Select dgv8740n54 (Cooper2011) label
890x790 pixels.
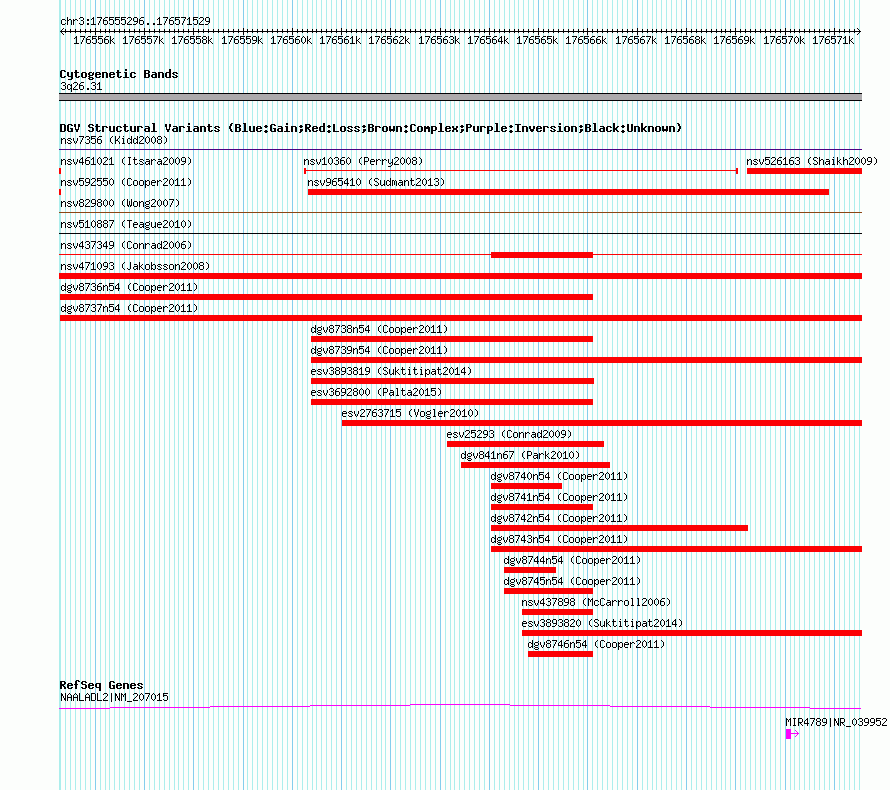[559, 476]
